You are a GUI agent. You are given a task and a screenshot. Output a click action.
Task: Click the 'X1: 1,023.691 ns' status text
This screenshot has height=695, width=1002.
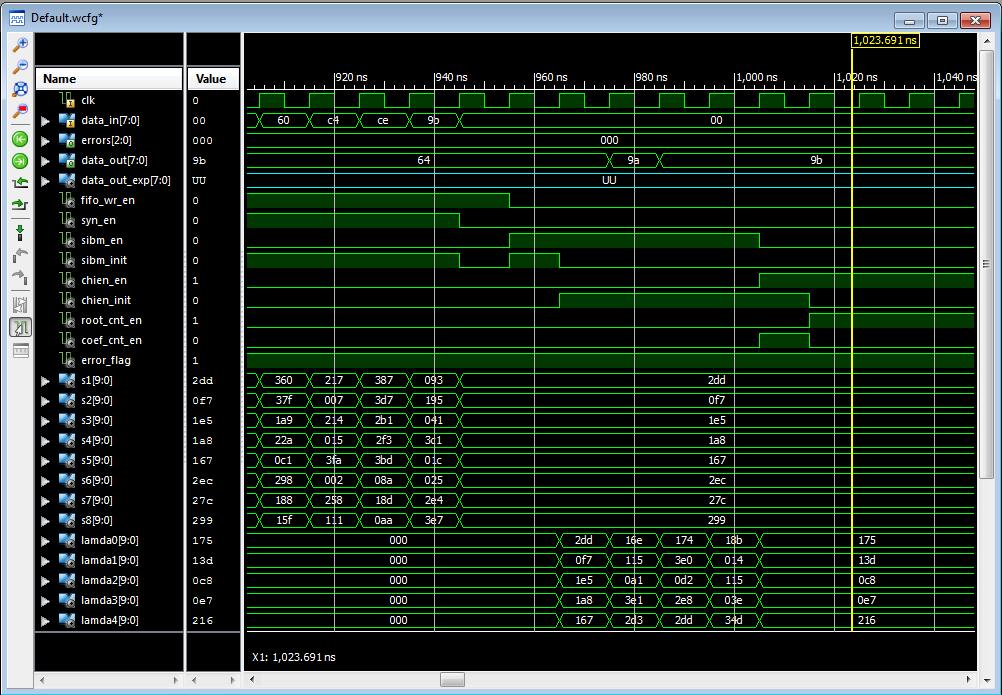(x=294, y=657)
